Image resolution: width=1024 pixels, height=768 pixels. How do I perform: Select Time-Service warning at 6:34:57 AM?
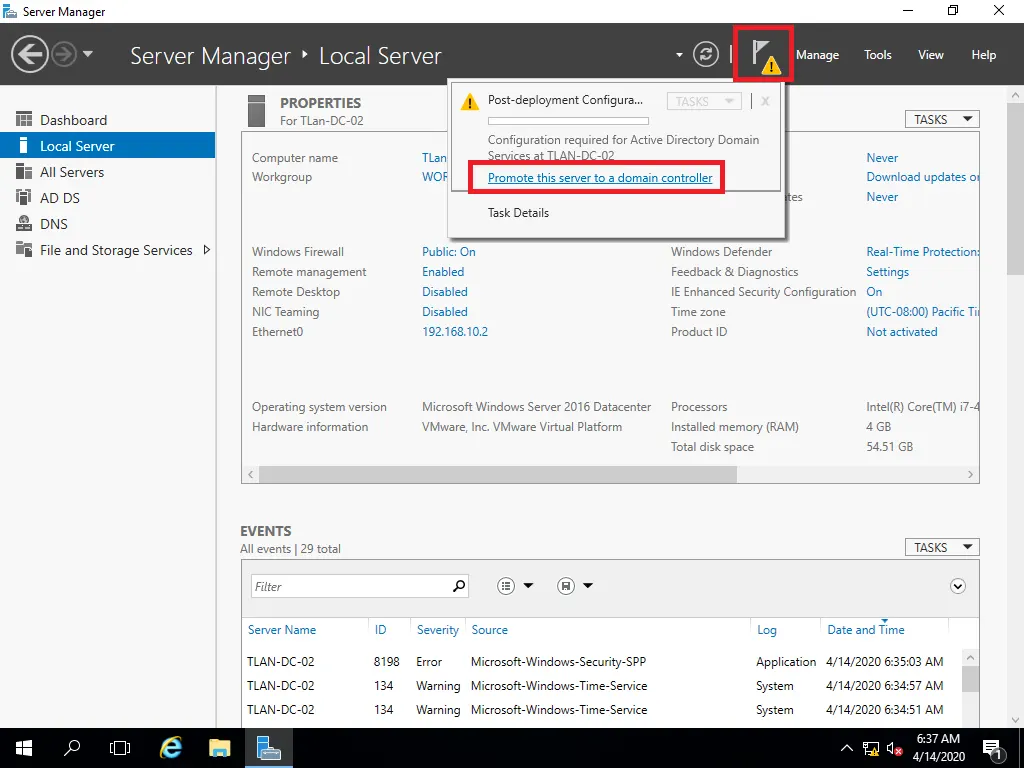coord(601,686)
